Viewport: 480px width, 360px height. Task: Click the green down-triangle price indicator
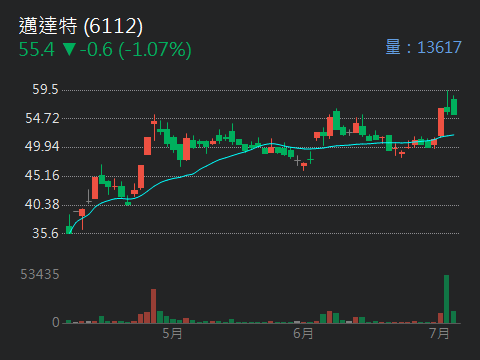[69, 50]
